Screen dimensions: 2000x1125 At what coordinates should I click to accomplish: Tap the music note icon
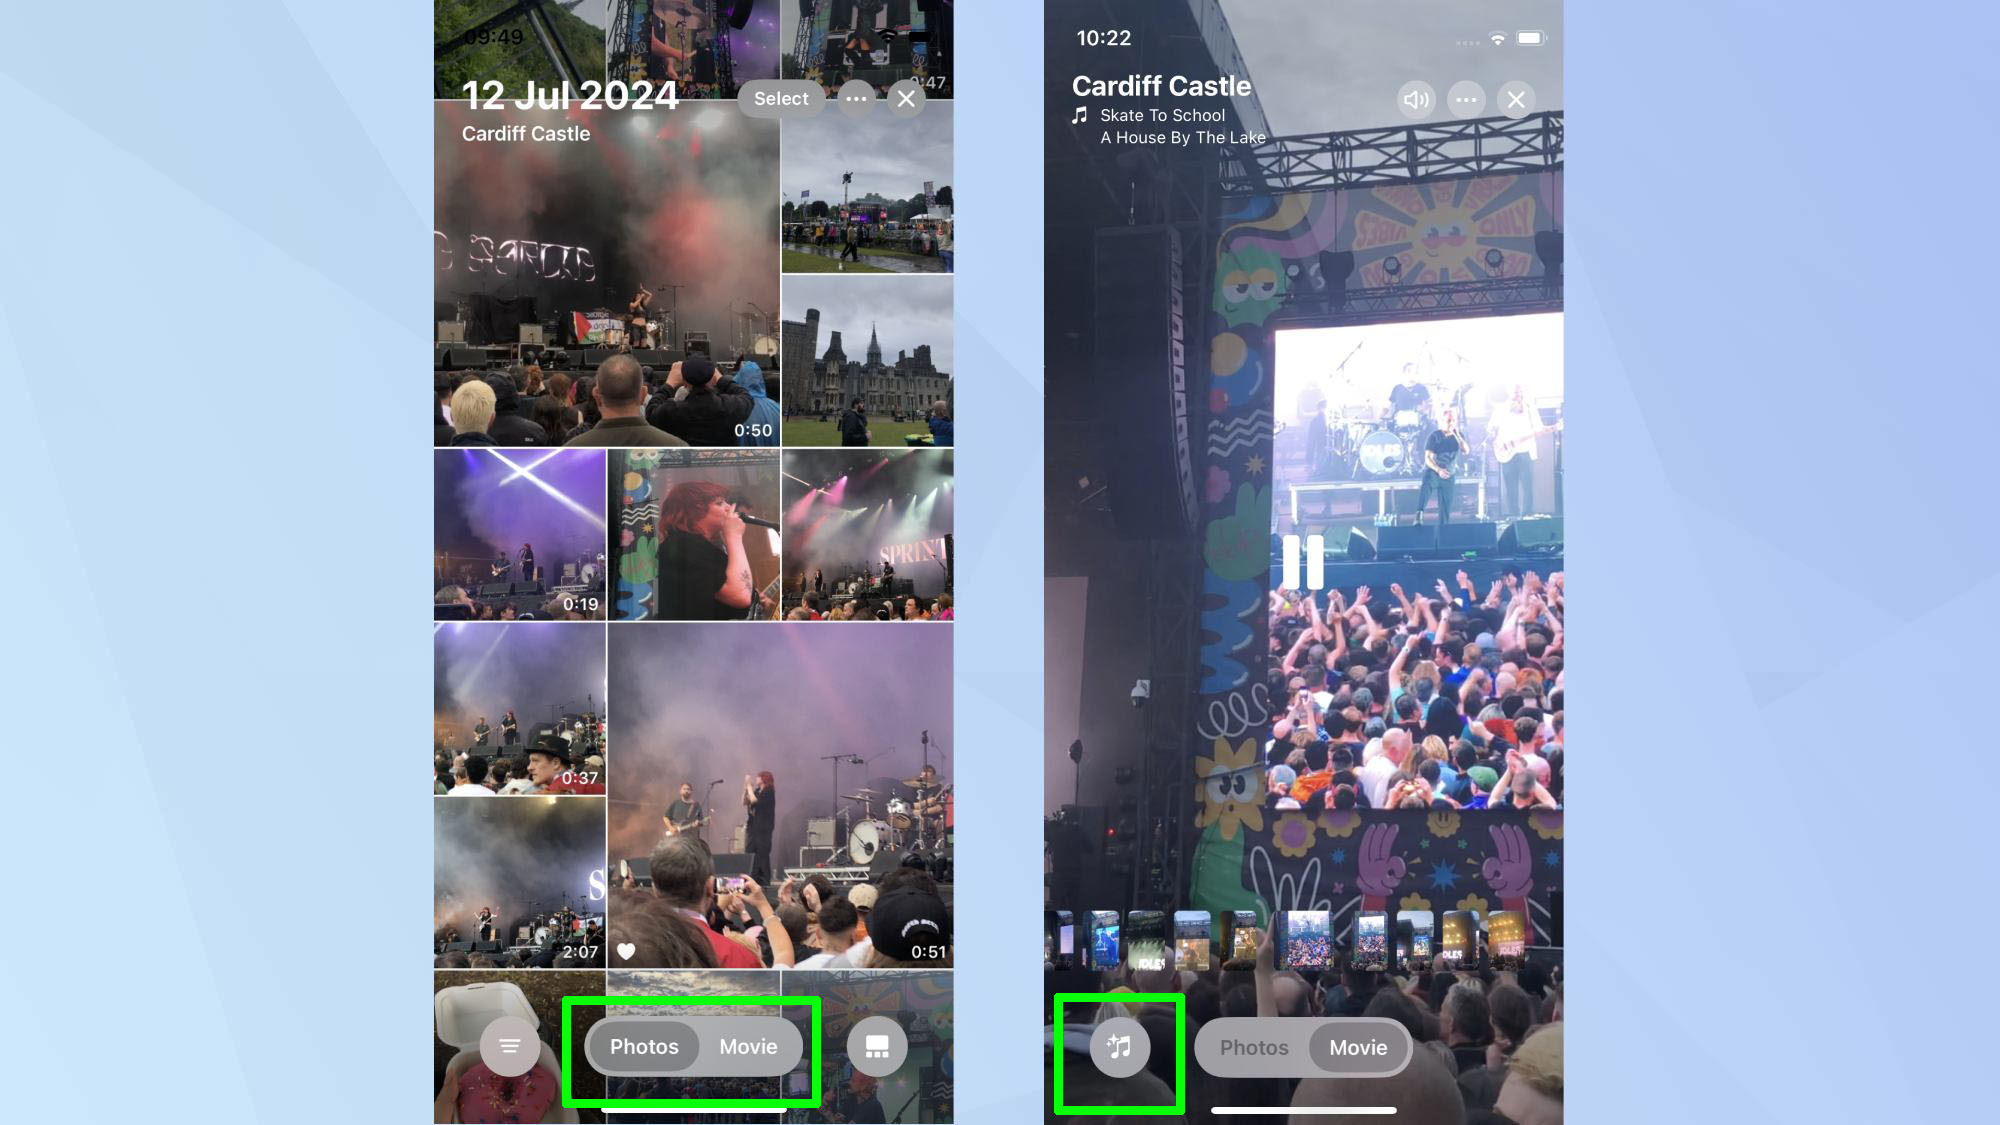[1118, 1047]
